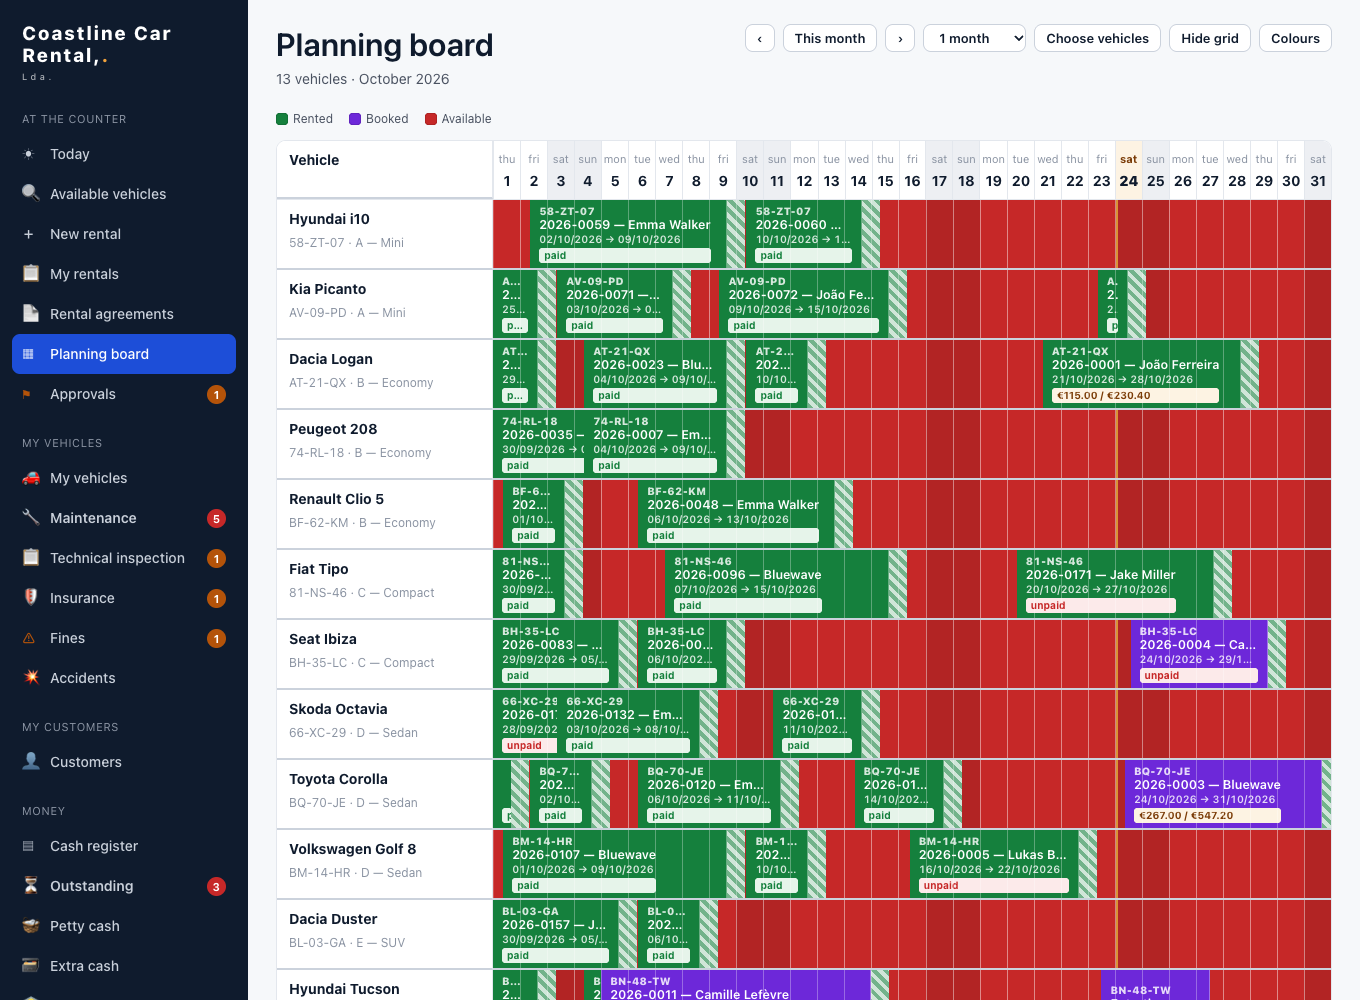
Task: Click the clipboard icon beside My rentals
Action: (31, 273)
